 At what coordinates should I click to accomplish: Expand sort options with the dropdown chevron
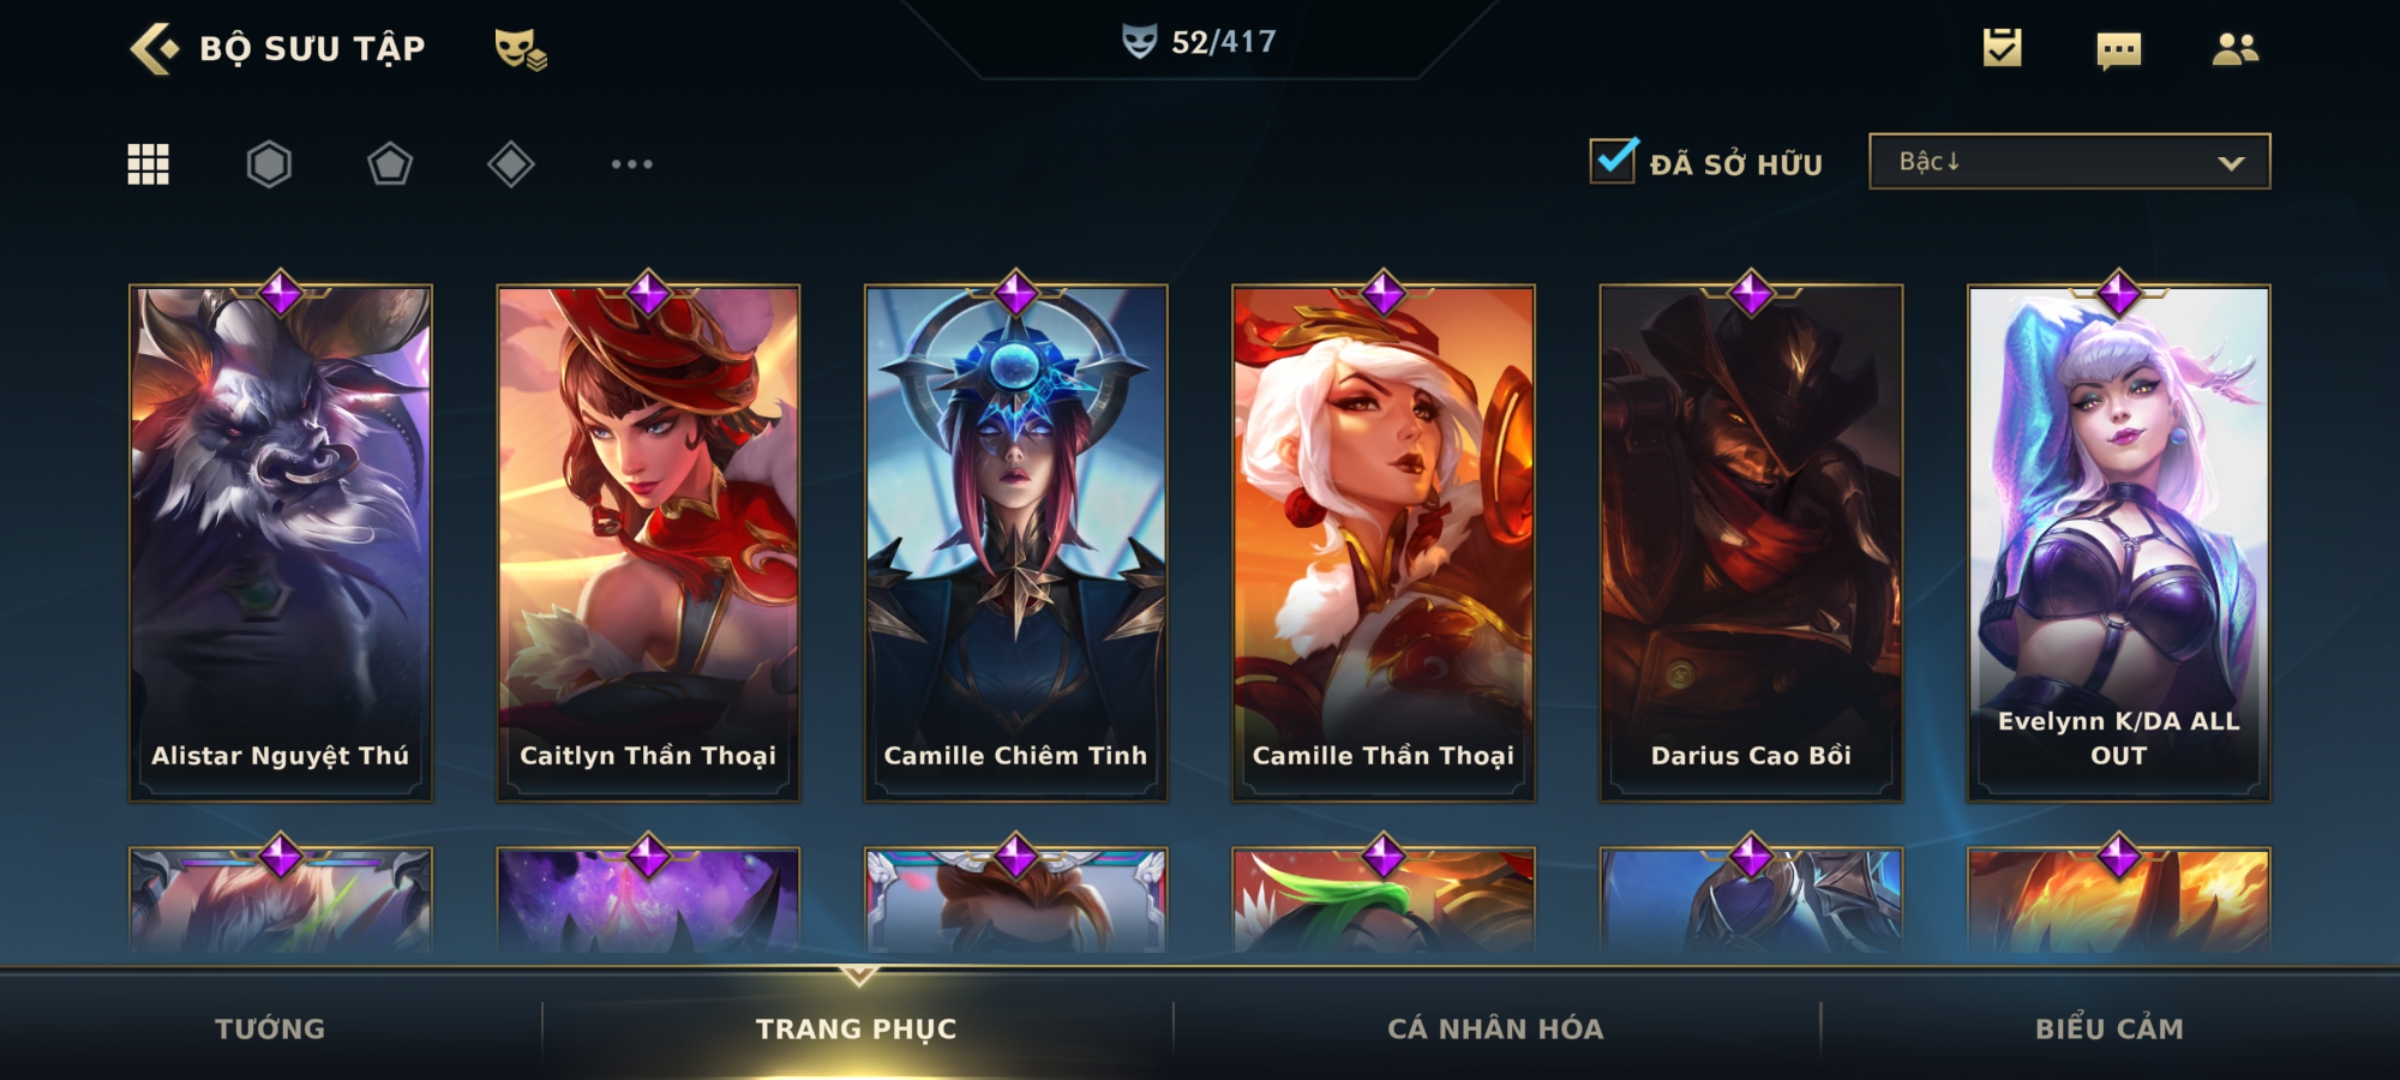coord(2231,163)
